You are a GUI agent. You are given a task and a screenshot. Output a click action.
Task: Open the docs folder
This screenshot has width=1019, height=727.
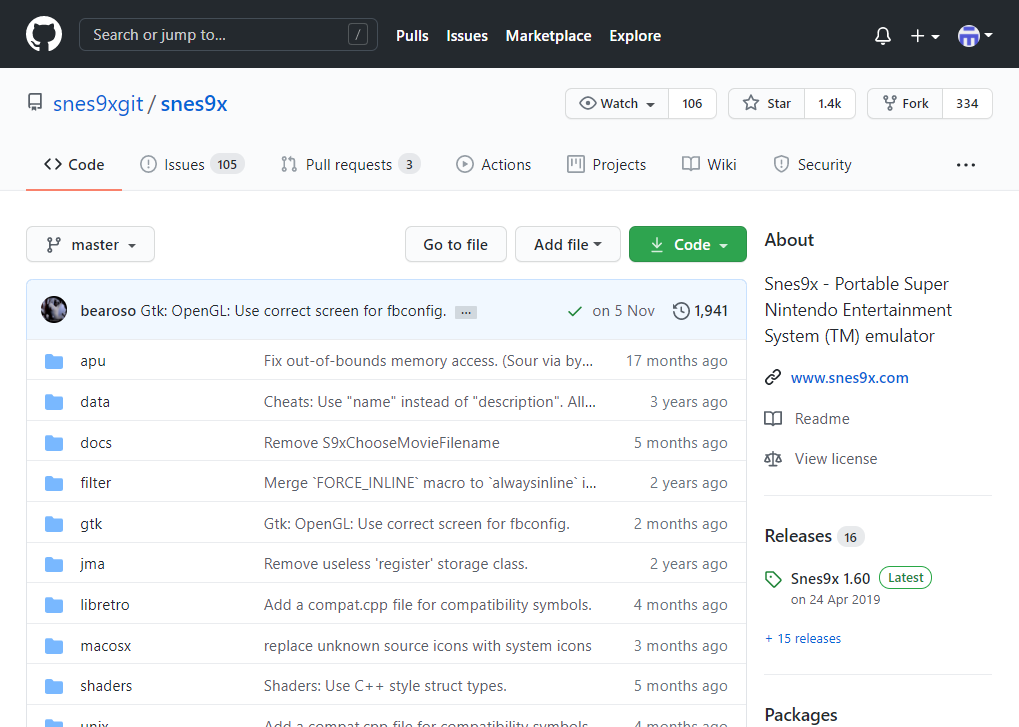[96, 443]
